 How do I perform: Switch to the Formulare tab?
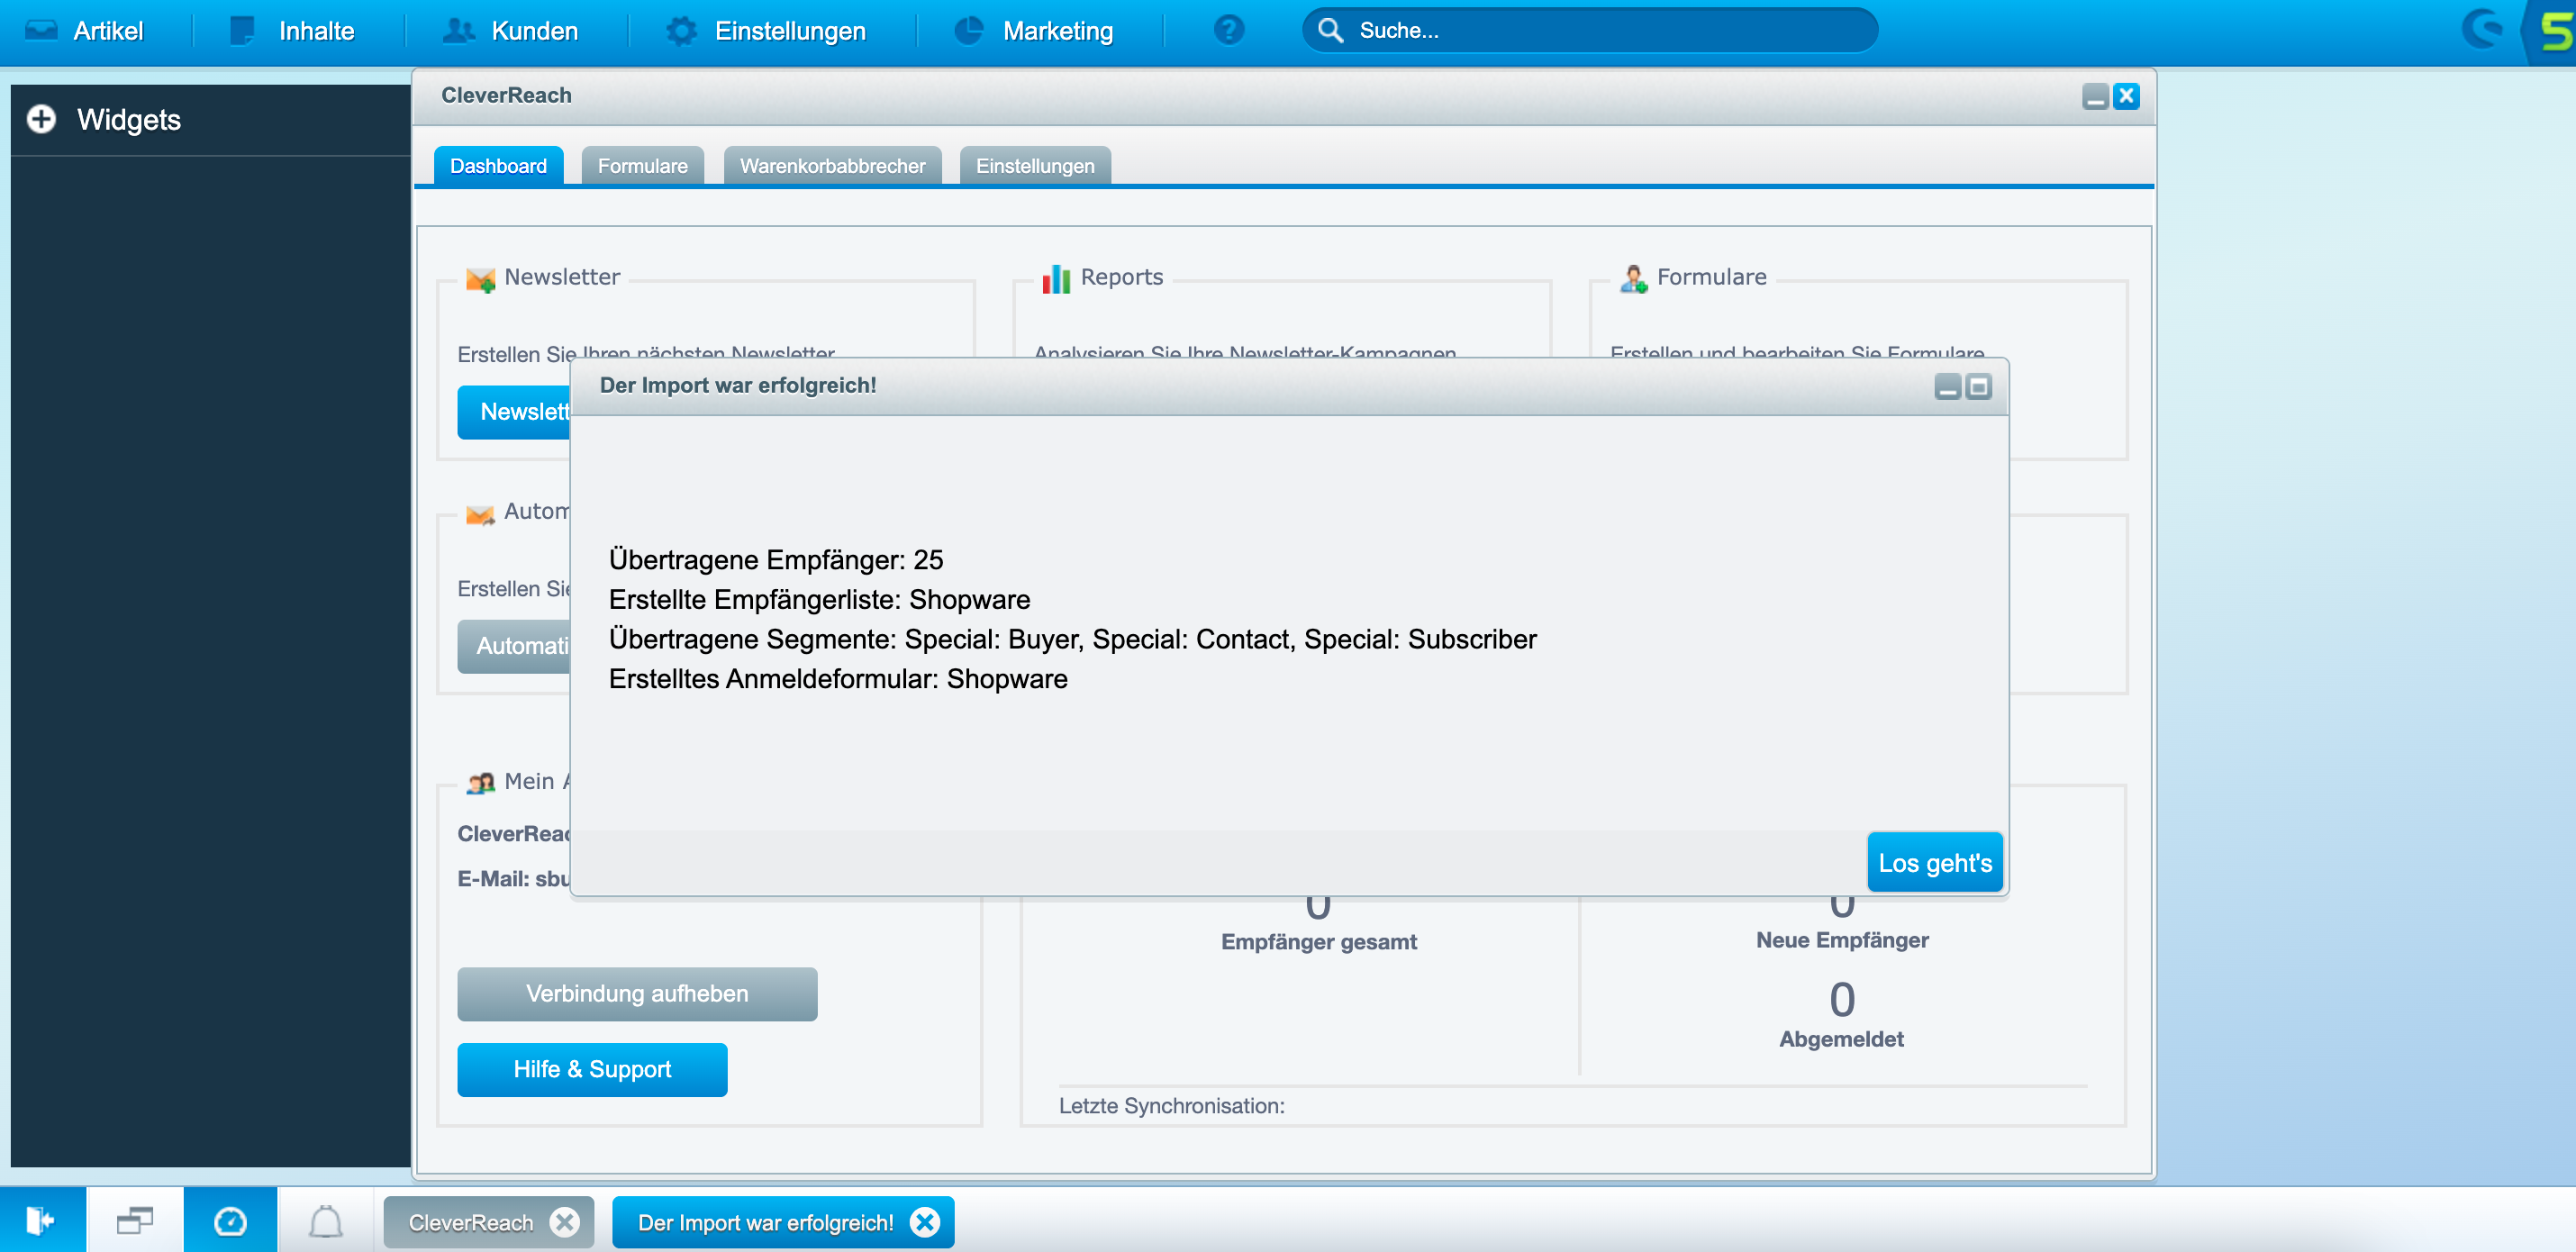tap(642, 166)
